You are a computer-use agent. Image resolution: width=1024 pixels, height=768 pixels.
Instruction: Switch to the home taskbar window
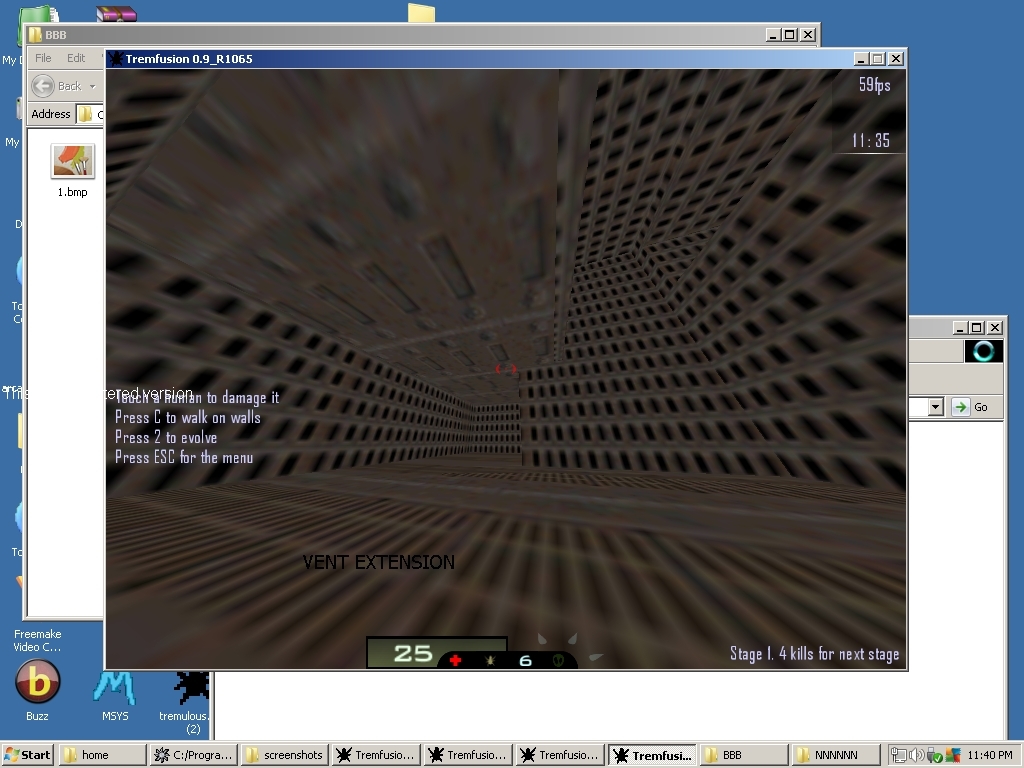click(x=102, y=755)
